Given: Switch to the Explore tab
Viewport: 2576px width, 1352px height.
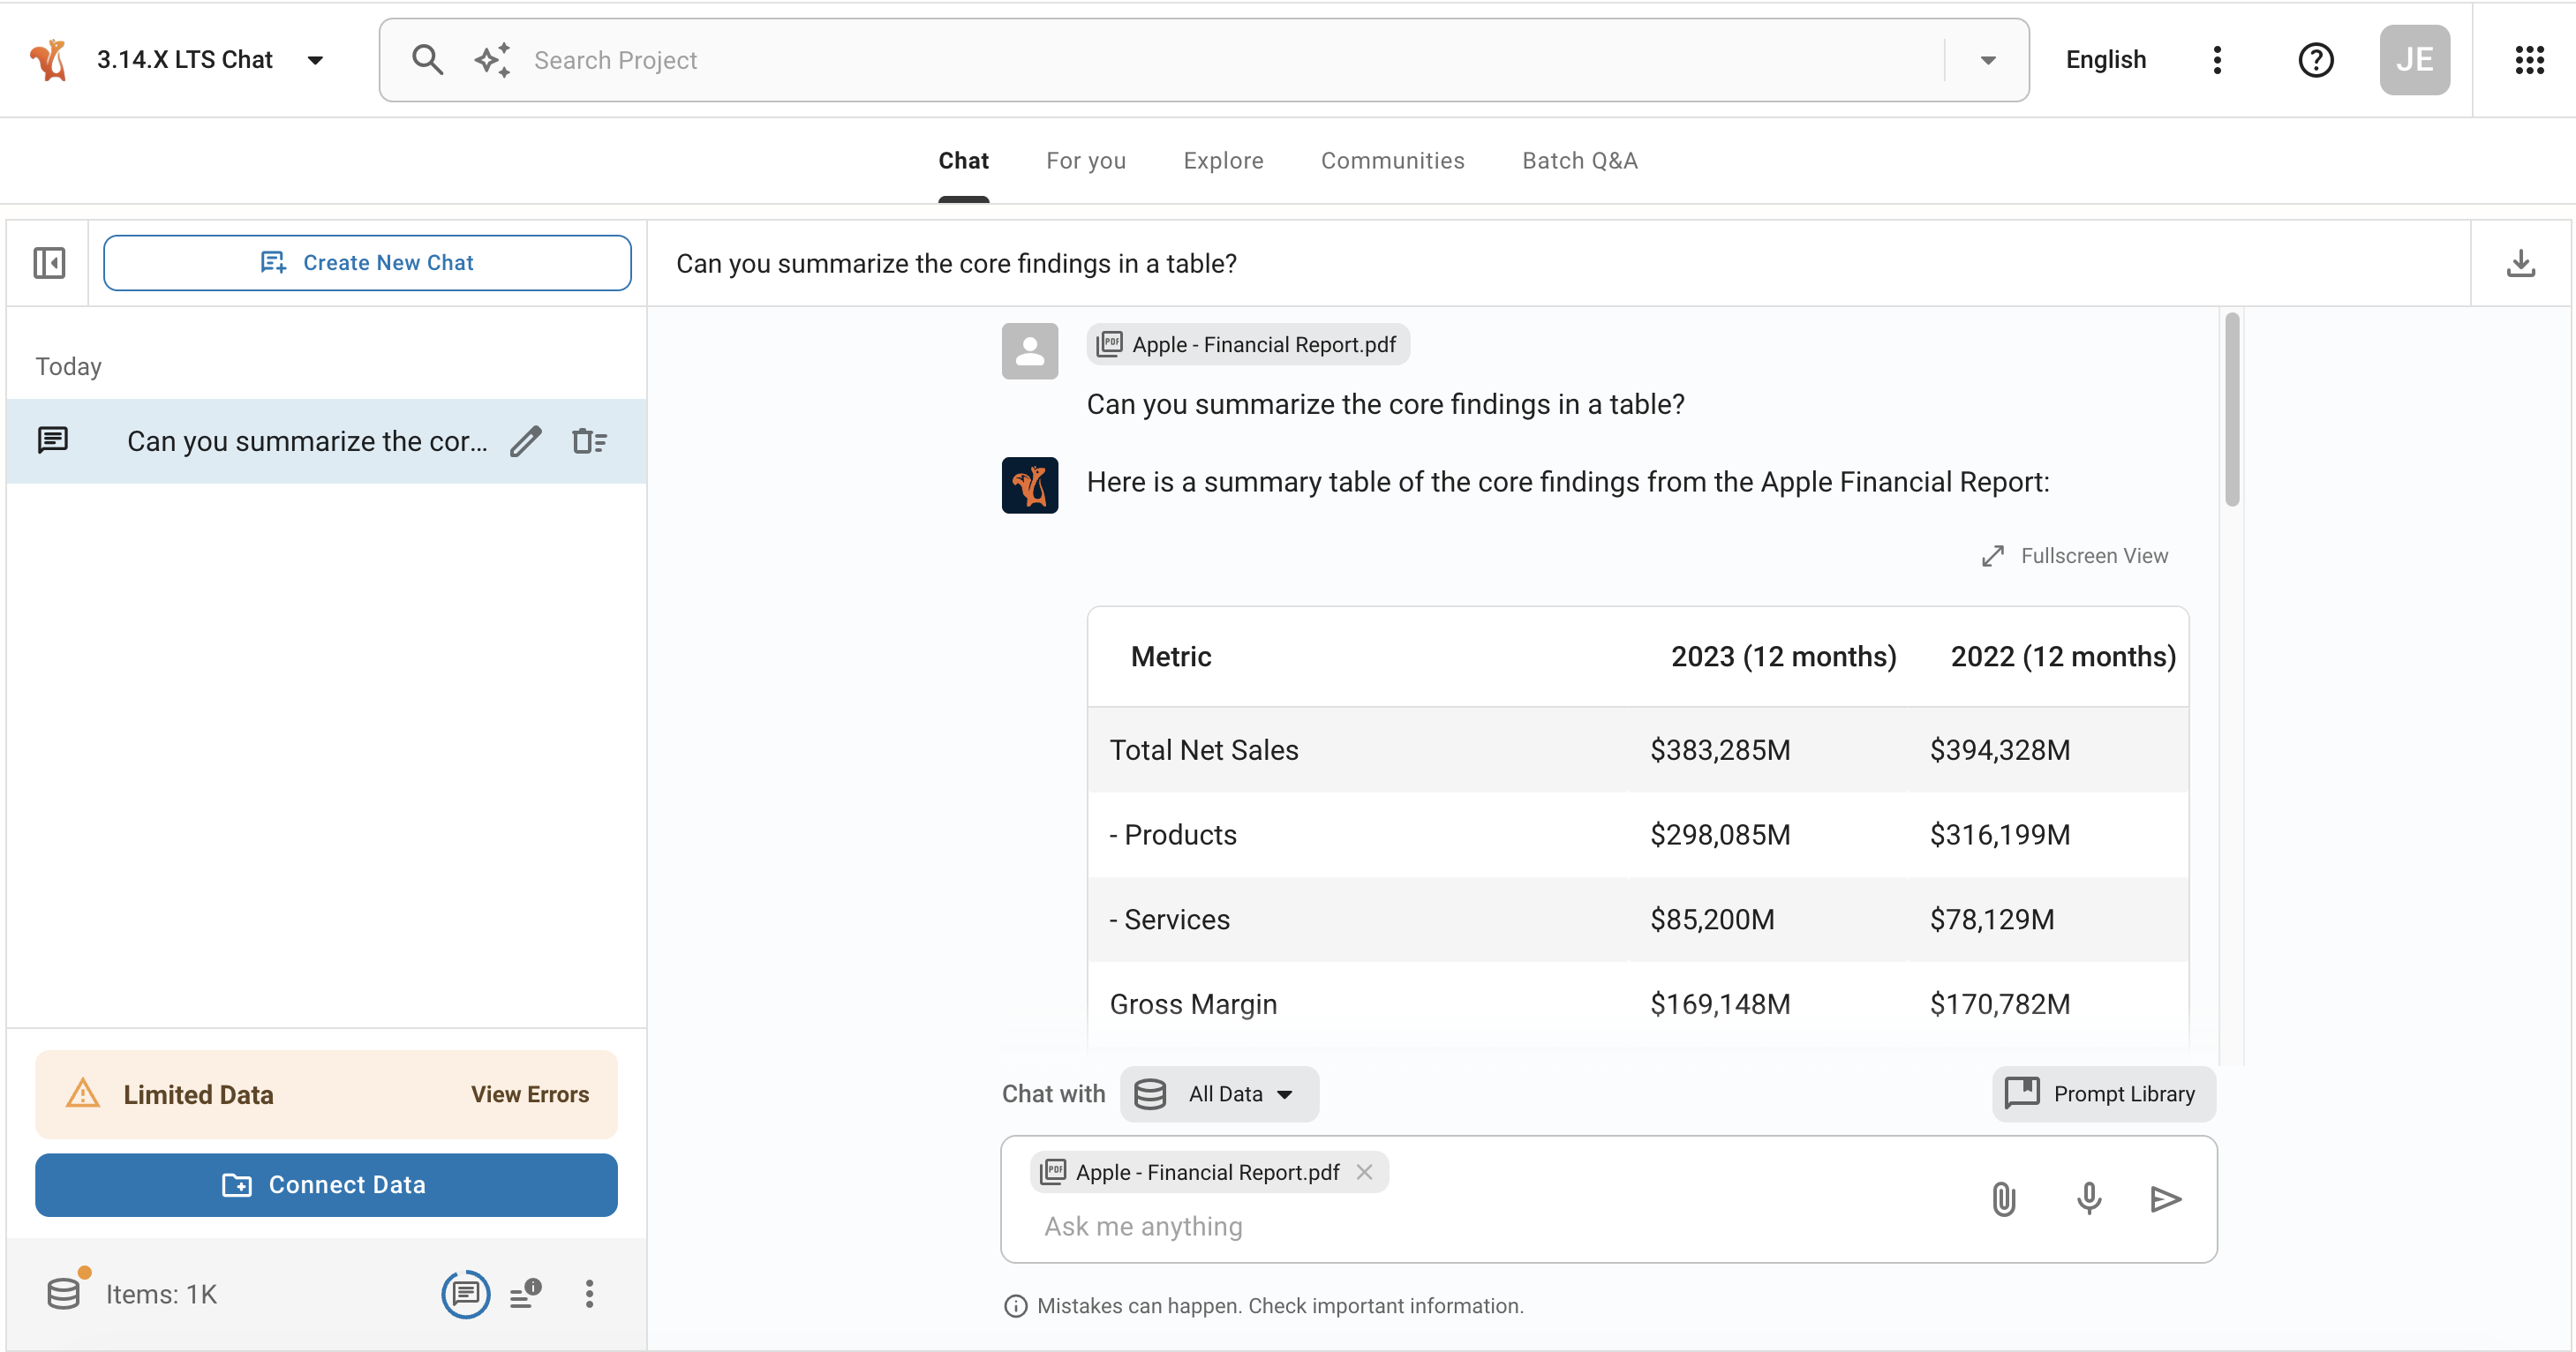Looking at the screenshot, I should 1222,161.
